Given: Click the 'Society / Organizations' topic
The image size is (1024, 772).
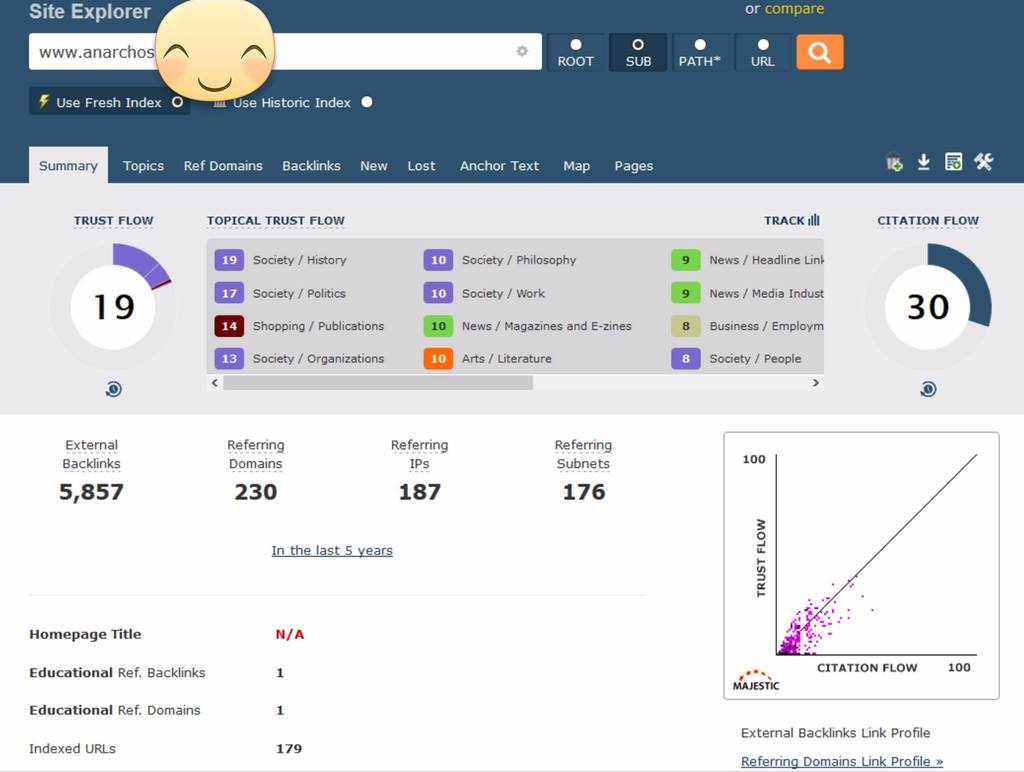Looking at the screenshot, I should click(x=319, y=359).
